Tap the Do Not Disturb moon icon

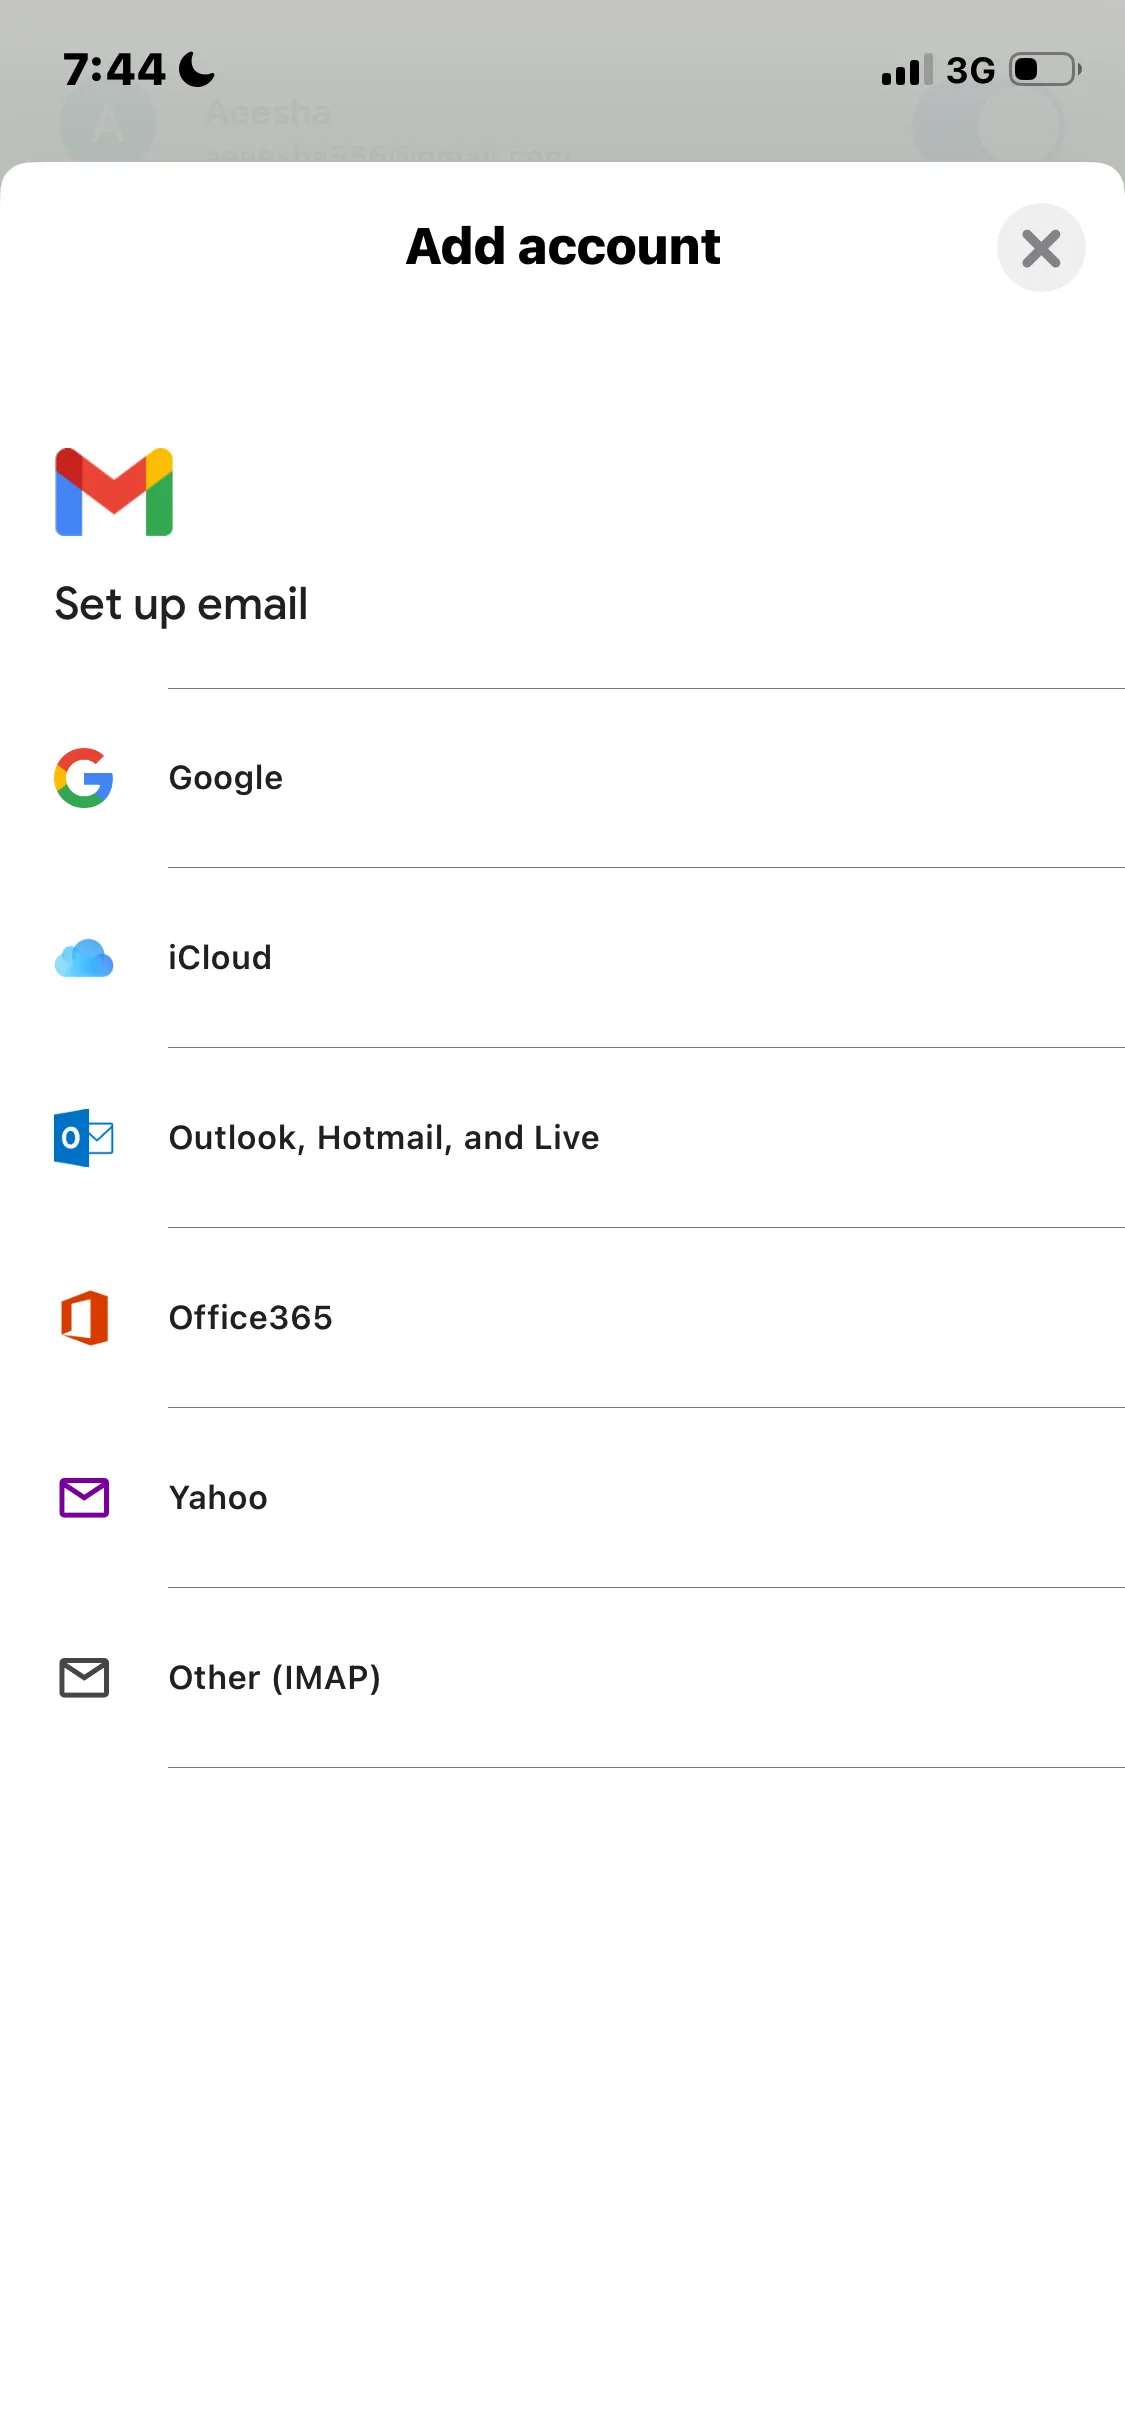197,70
